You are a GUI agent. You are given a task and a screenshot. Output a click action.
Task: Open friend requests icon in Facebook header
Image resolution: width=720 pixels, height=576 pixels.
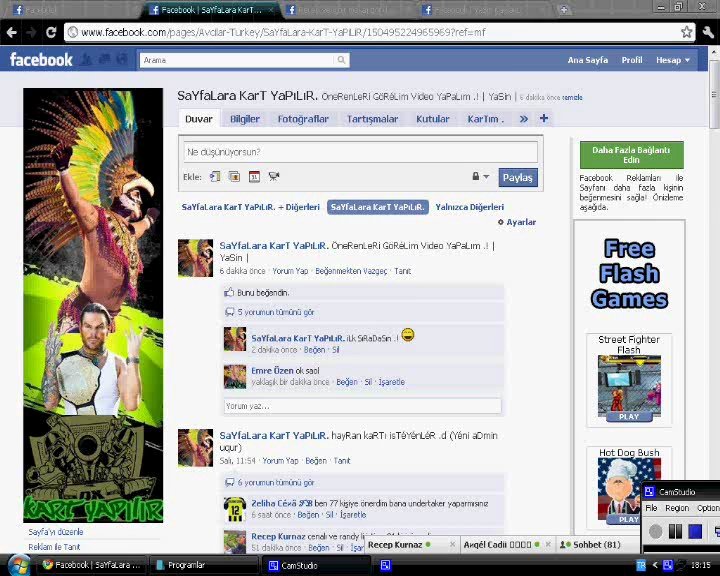pos(86,59)
